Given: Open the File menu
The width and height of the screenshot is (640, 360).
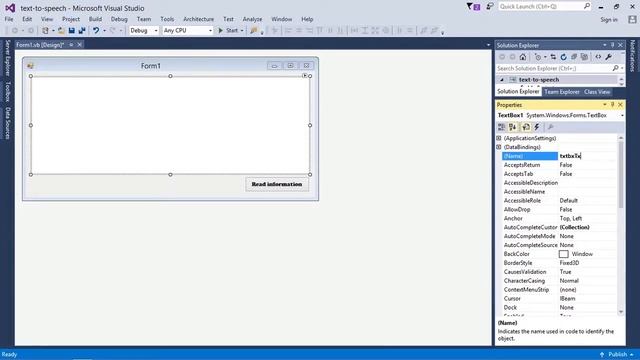Looking at the screenshot, I should (9, 19).
